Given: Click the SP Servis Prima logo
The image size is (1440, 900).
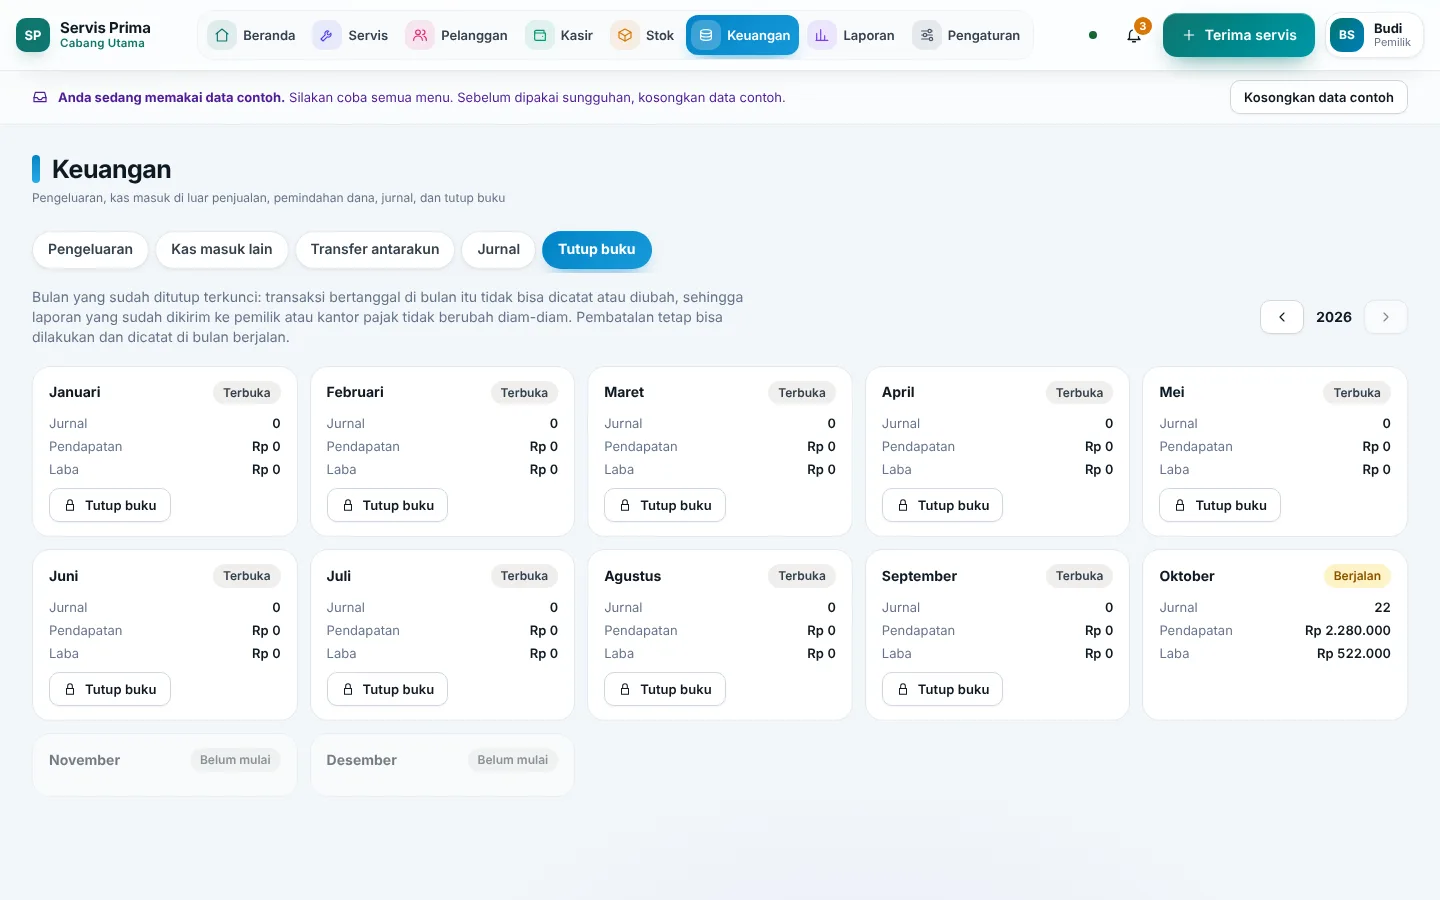Looking at the screenshot, I should pos(33,35).
